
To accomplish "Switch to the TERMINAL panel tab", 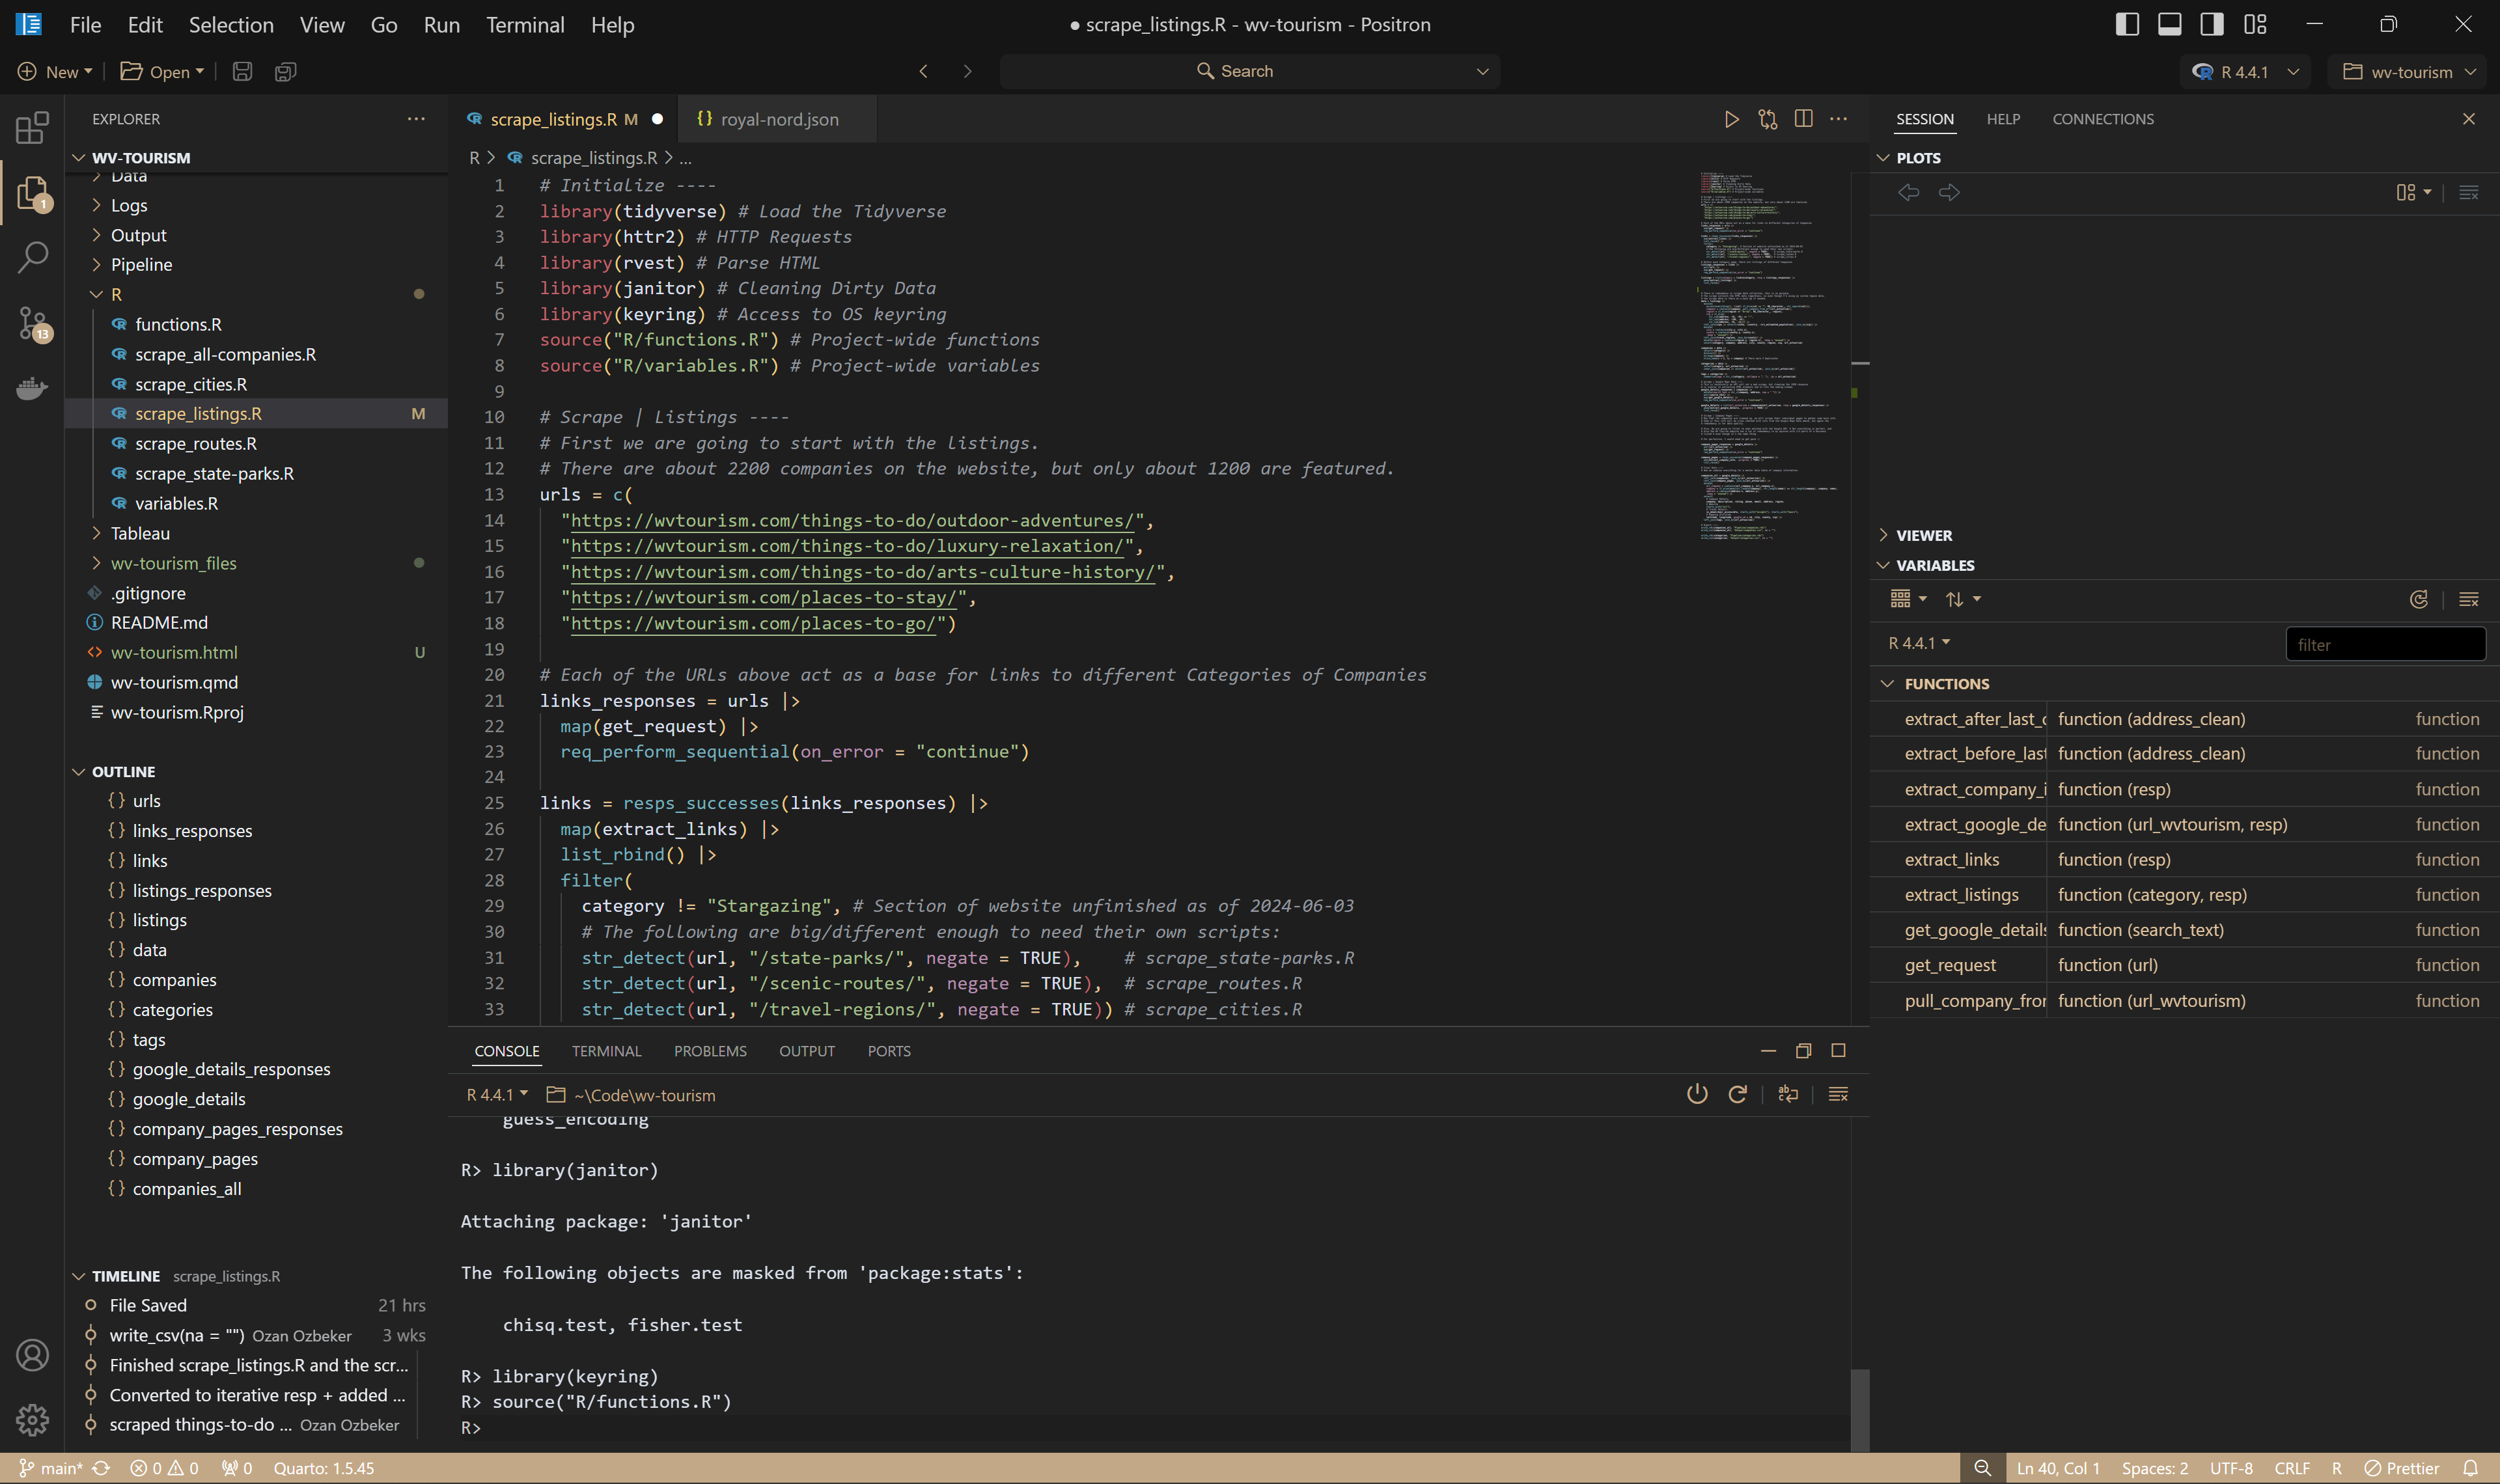I will tap(606, 1051).
